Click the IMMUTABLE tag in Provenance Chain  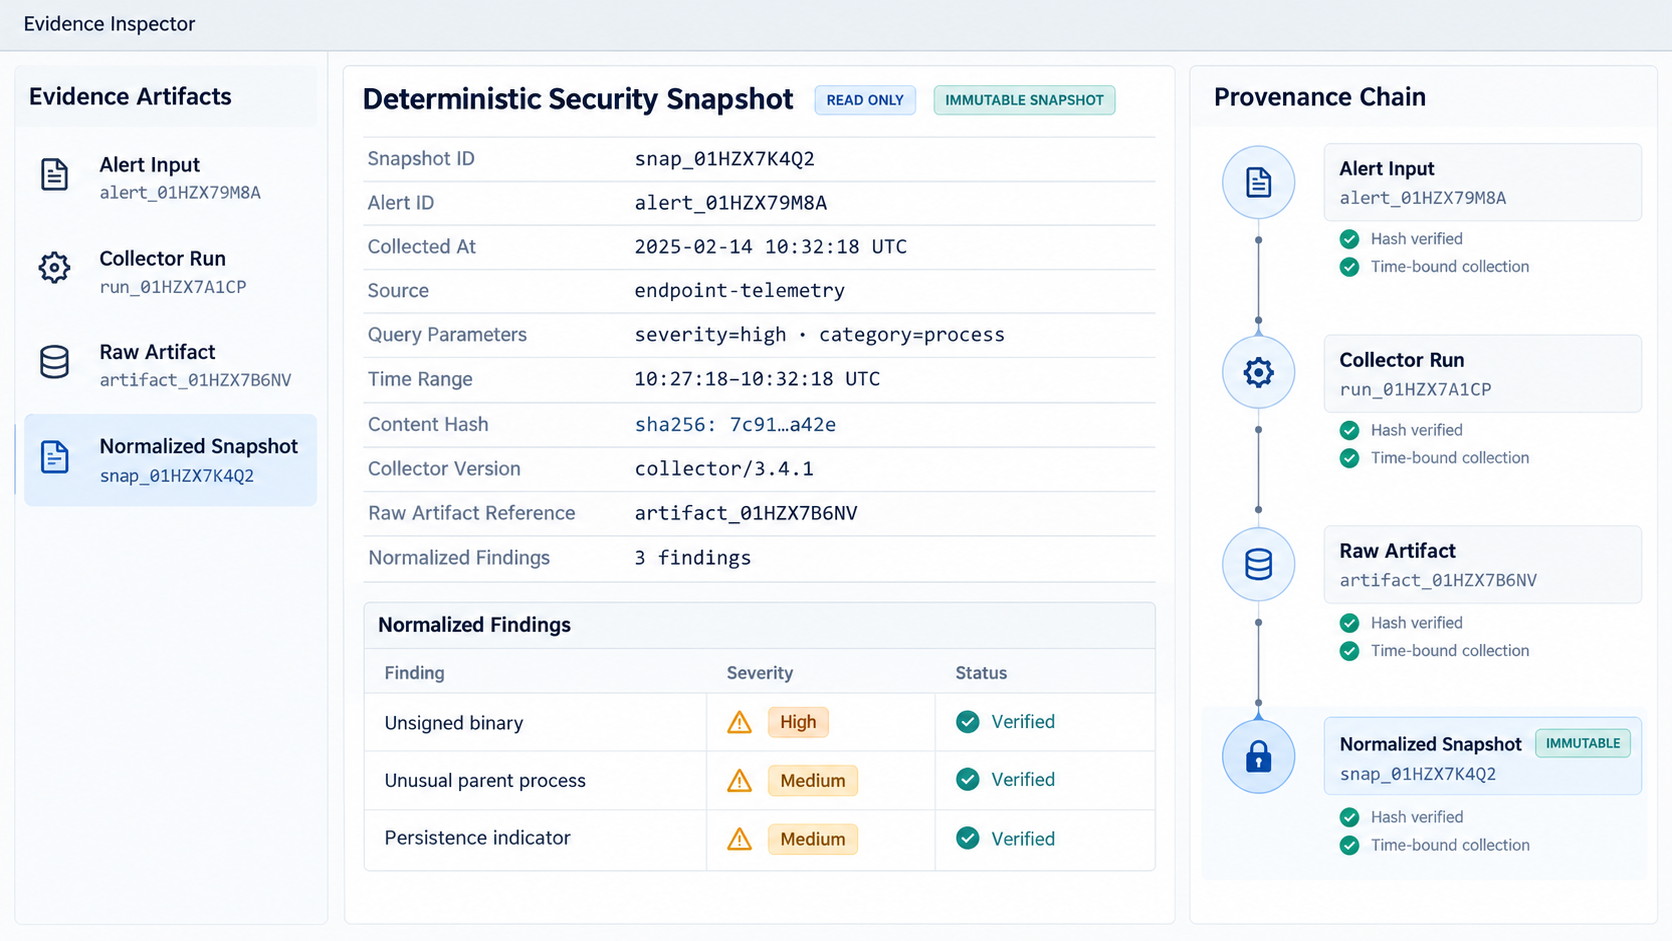1583,743
